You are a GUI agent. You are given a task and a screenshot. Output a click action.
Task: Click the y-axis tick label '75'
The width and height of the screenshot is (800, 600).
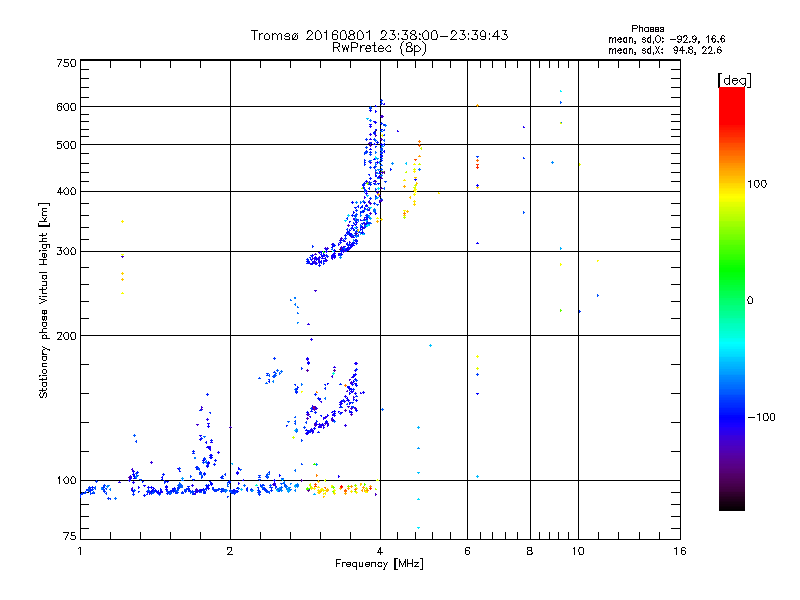pos(70,536)
